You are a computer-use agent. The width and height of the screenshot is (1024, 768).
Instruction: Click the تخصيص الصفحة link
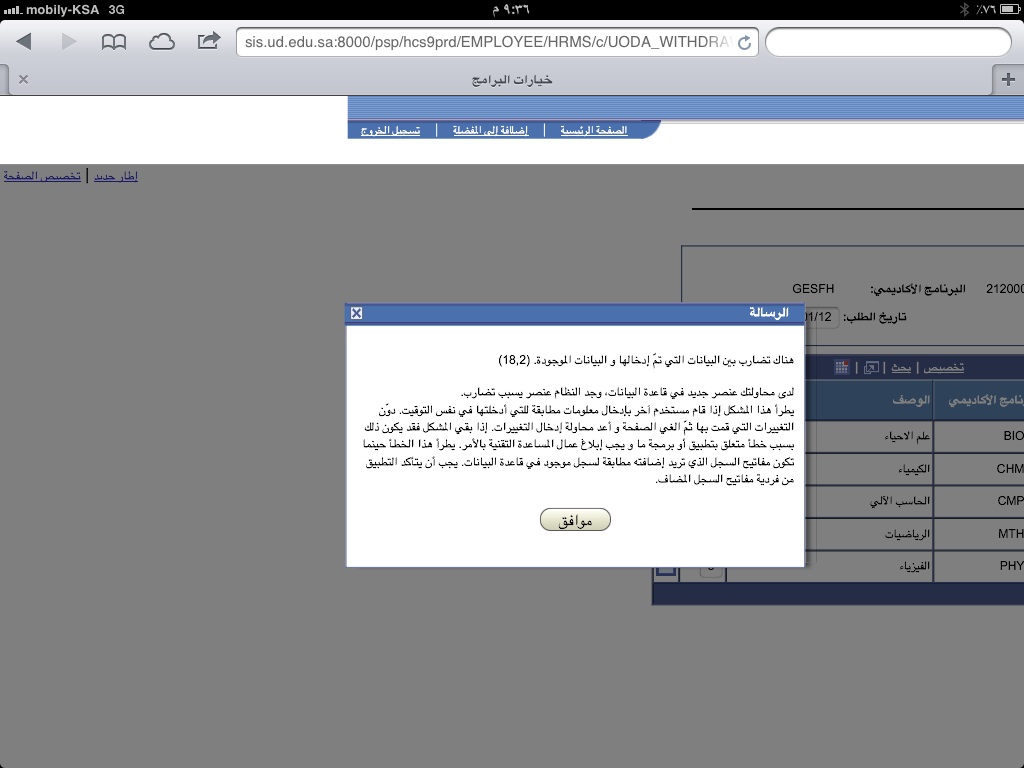point(42,176)
